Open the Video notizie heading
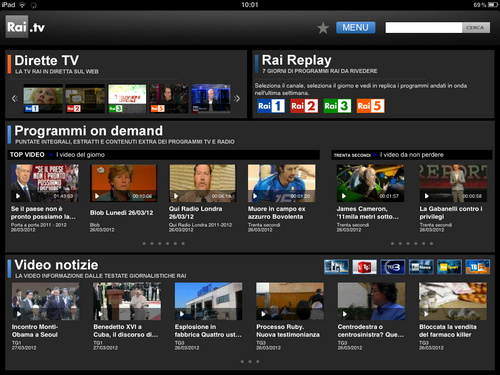 pyautogui.click(x=56, y=265)
